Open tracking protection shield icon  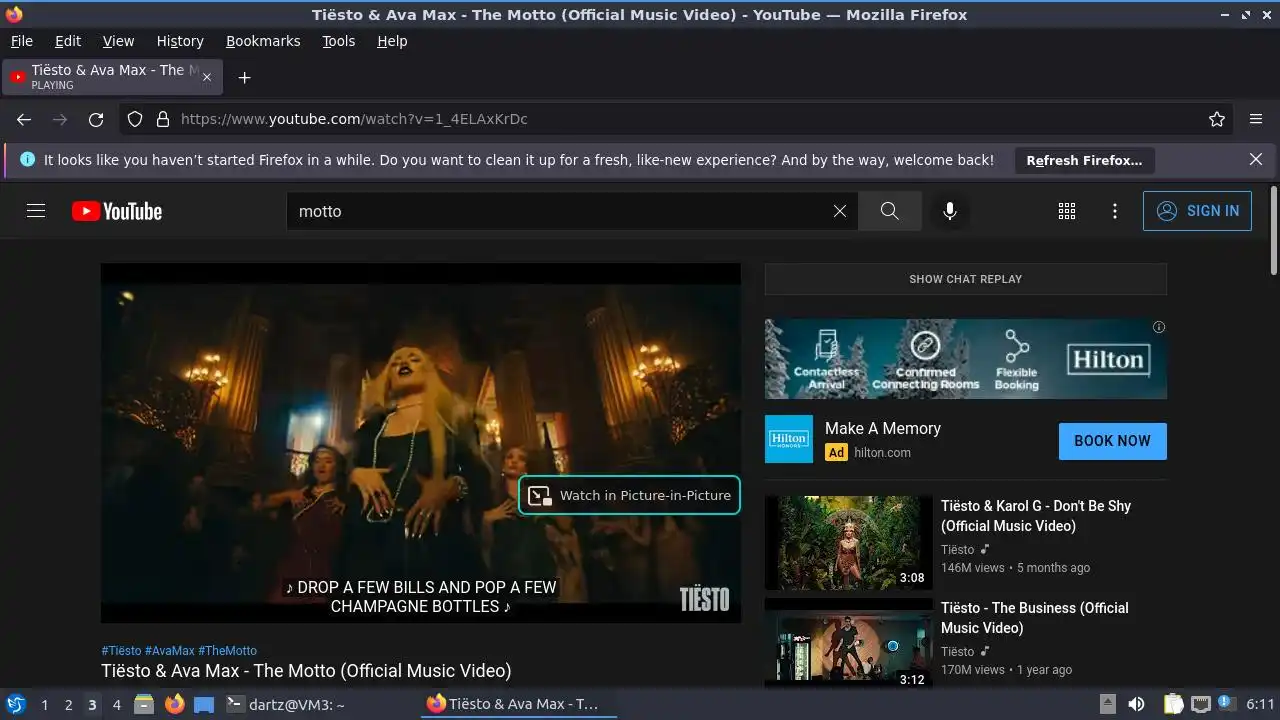[136, 119]
